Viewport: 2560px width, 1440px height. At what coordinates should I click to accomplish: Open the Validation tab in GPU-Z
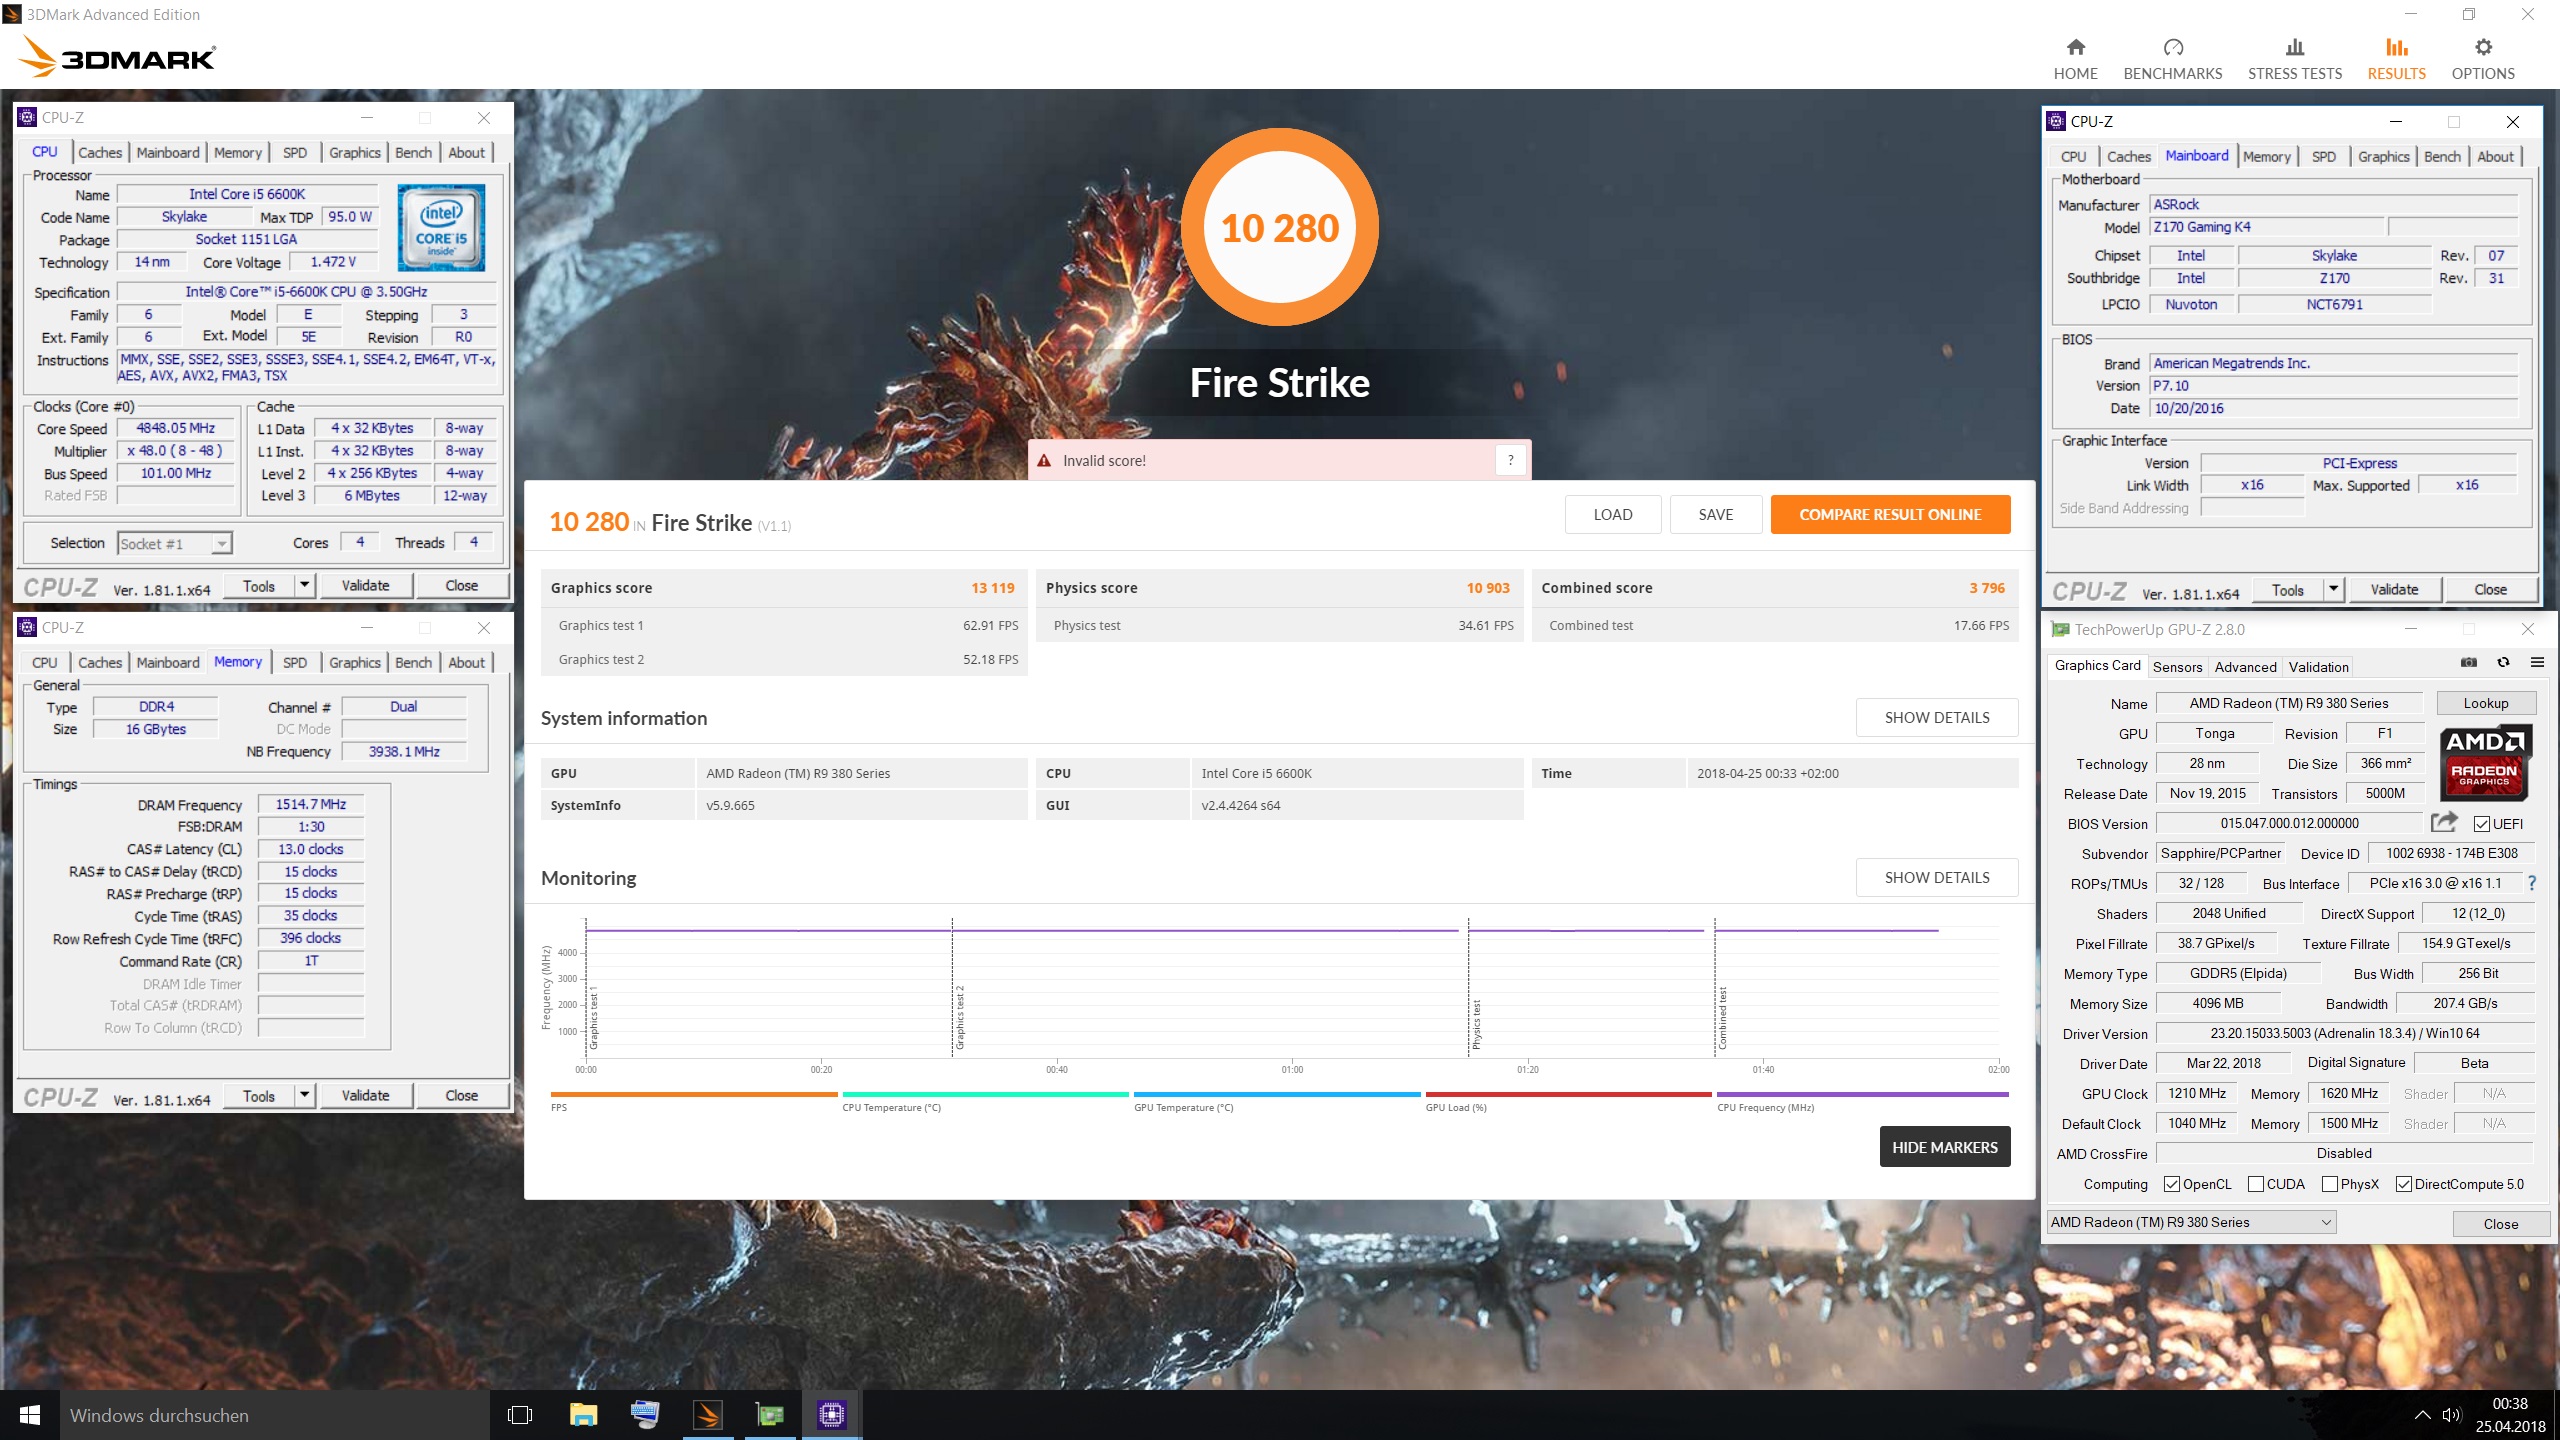2318,667
